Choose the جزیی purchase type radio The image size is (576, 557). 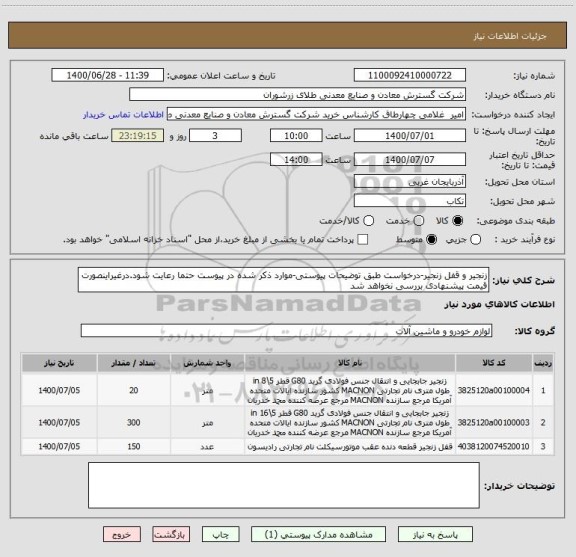tap(475, 240)
